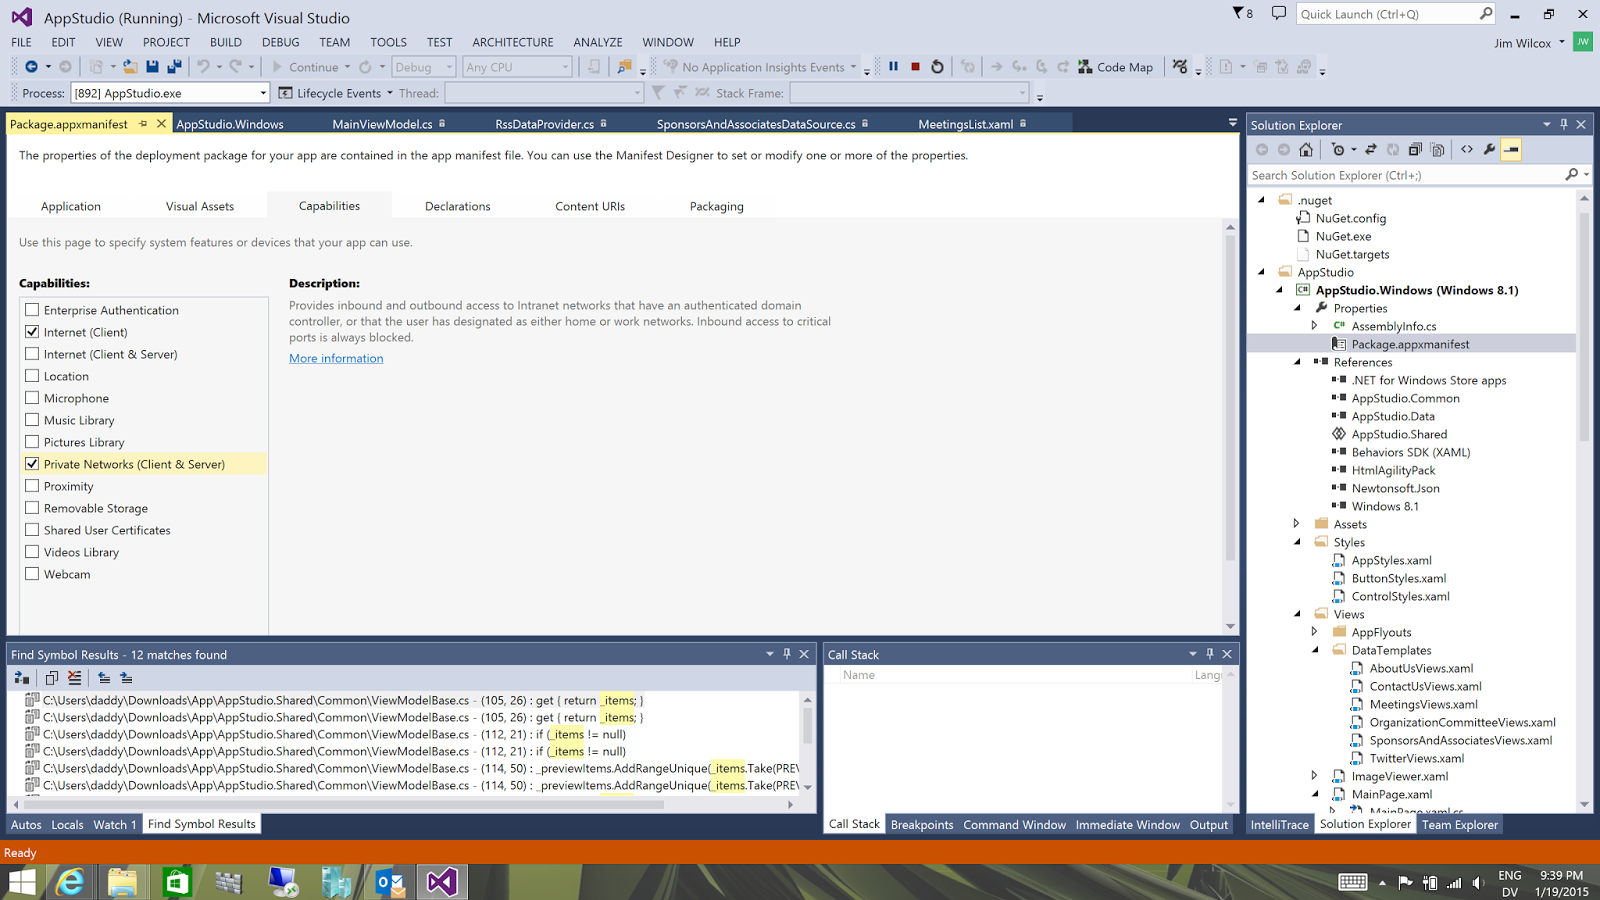Click the Windows Start button
The width and height of the screenshot is (1600, 900).
(x=22, y=882)
